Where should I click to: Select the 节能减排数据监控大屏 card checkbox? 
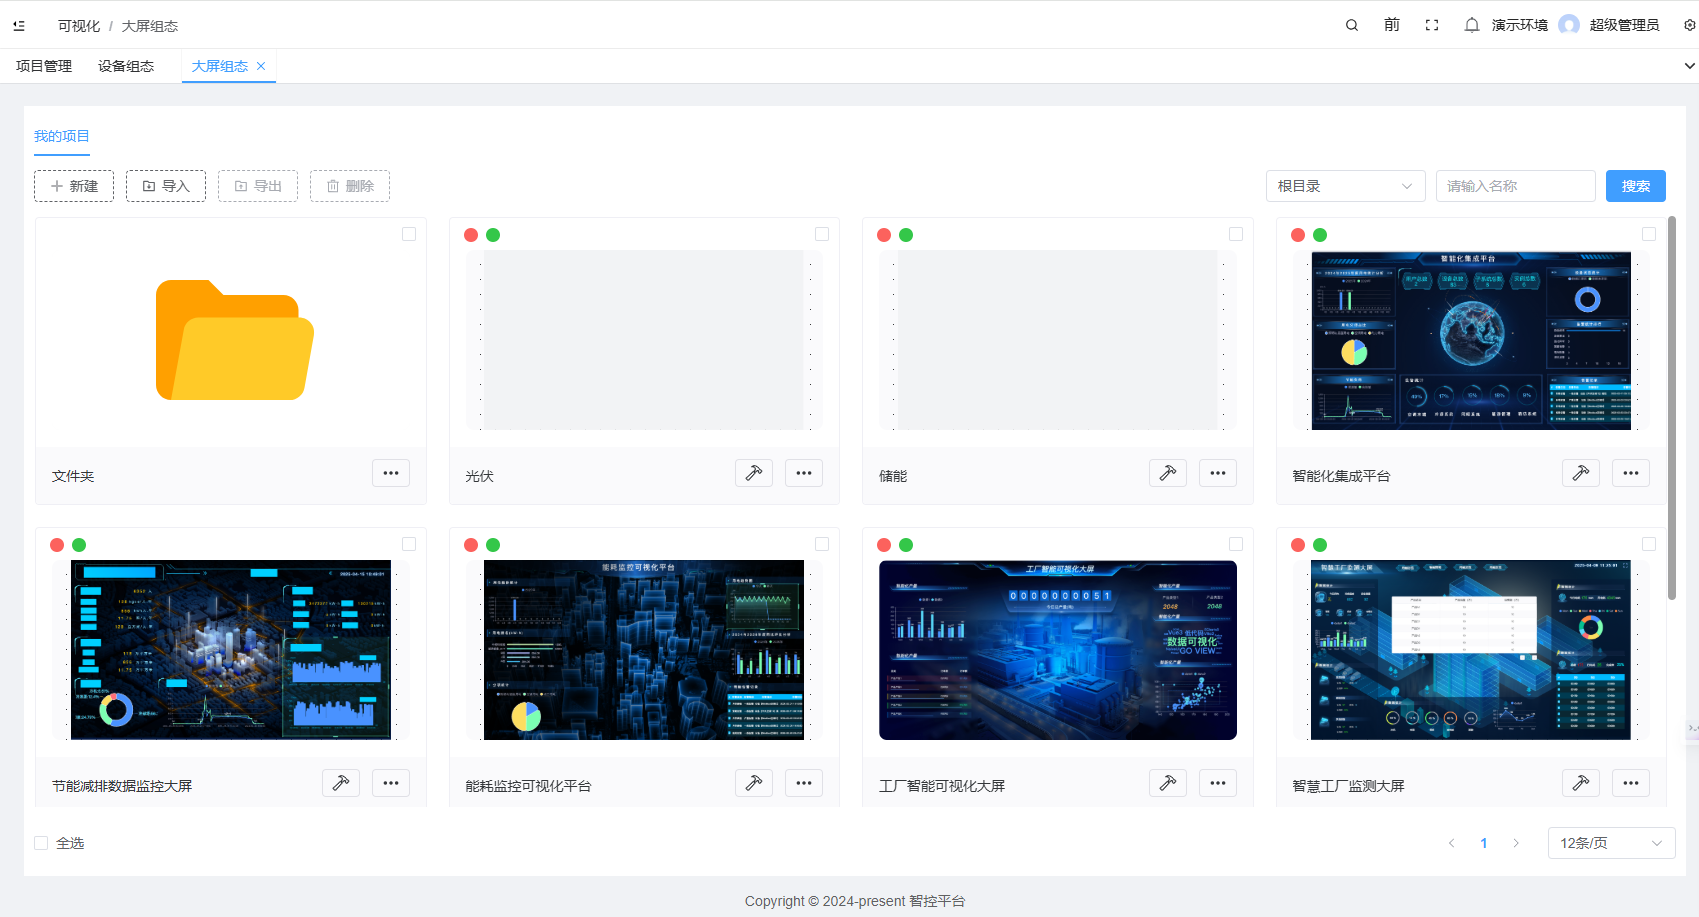click(x=409, y=544)
